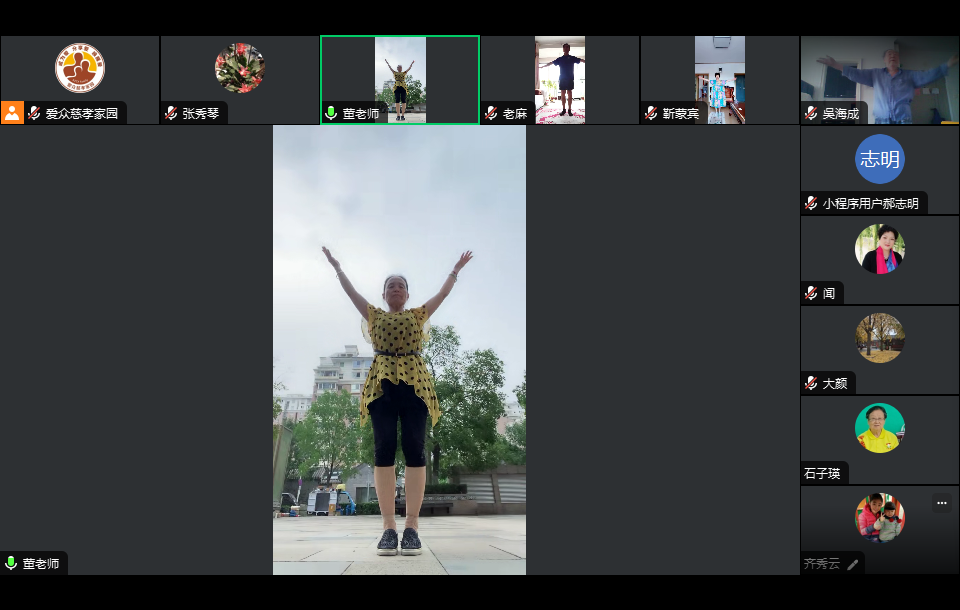This screenshot has height=610, width=960.
Task: Open the three-dot more menu on 齐秀云's tile
Action: pyautogui.click(x=941, y=502)
